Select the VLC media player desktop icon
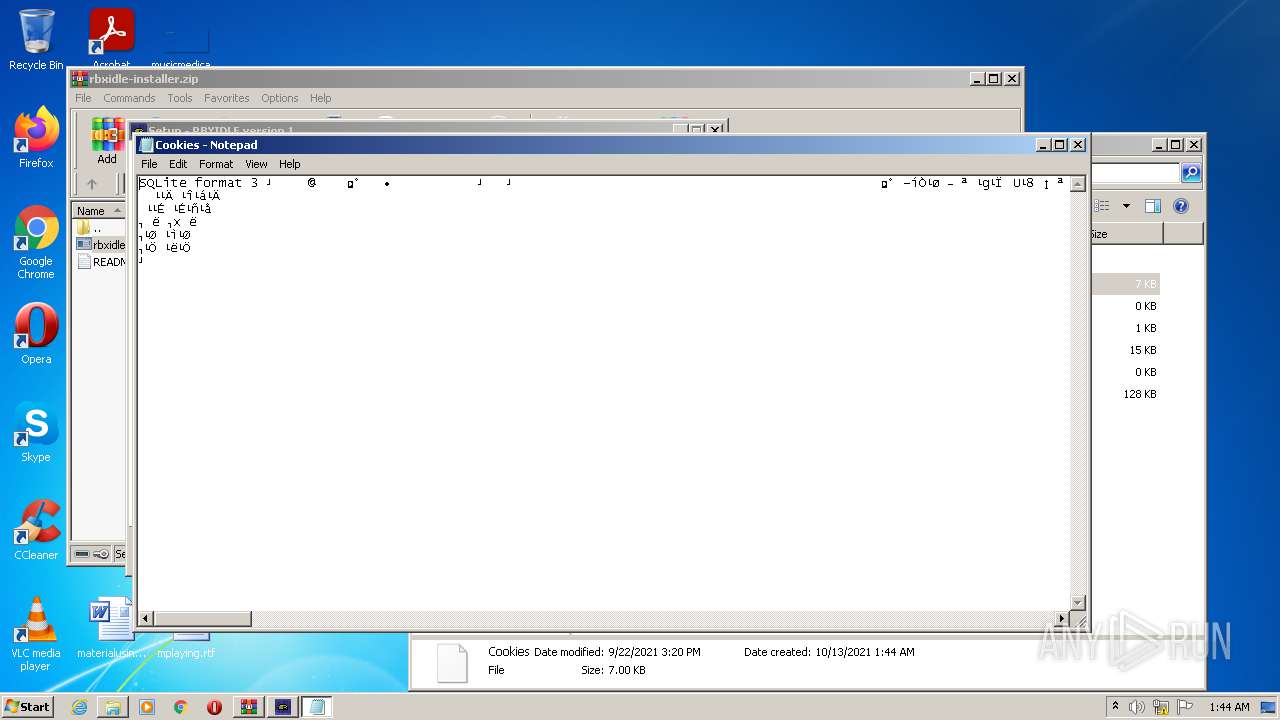The height and width of the screenshot is (720, 1280). coord(36,634)
